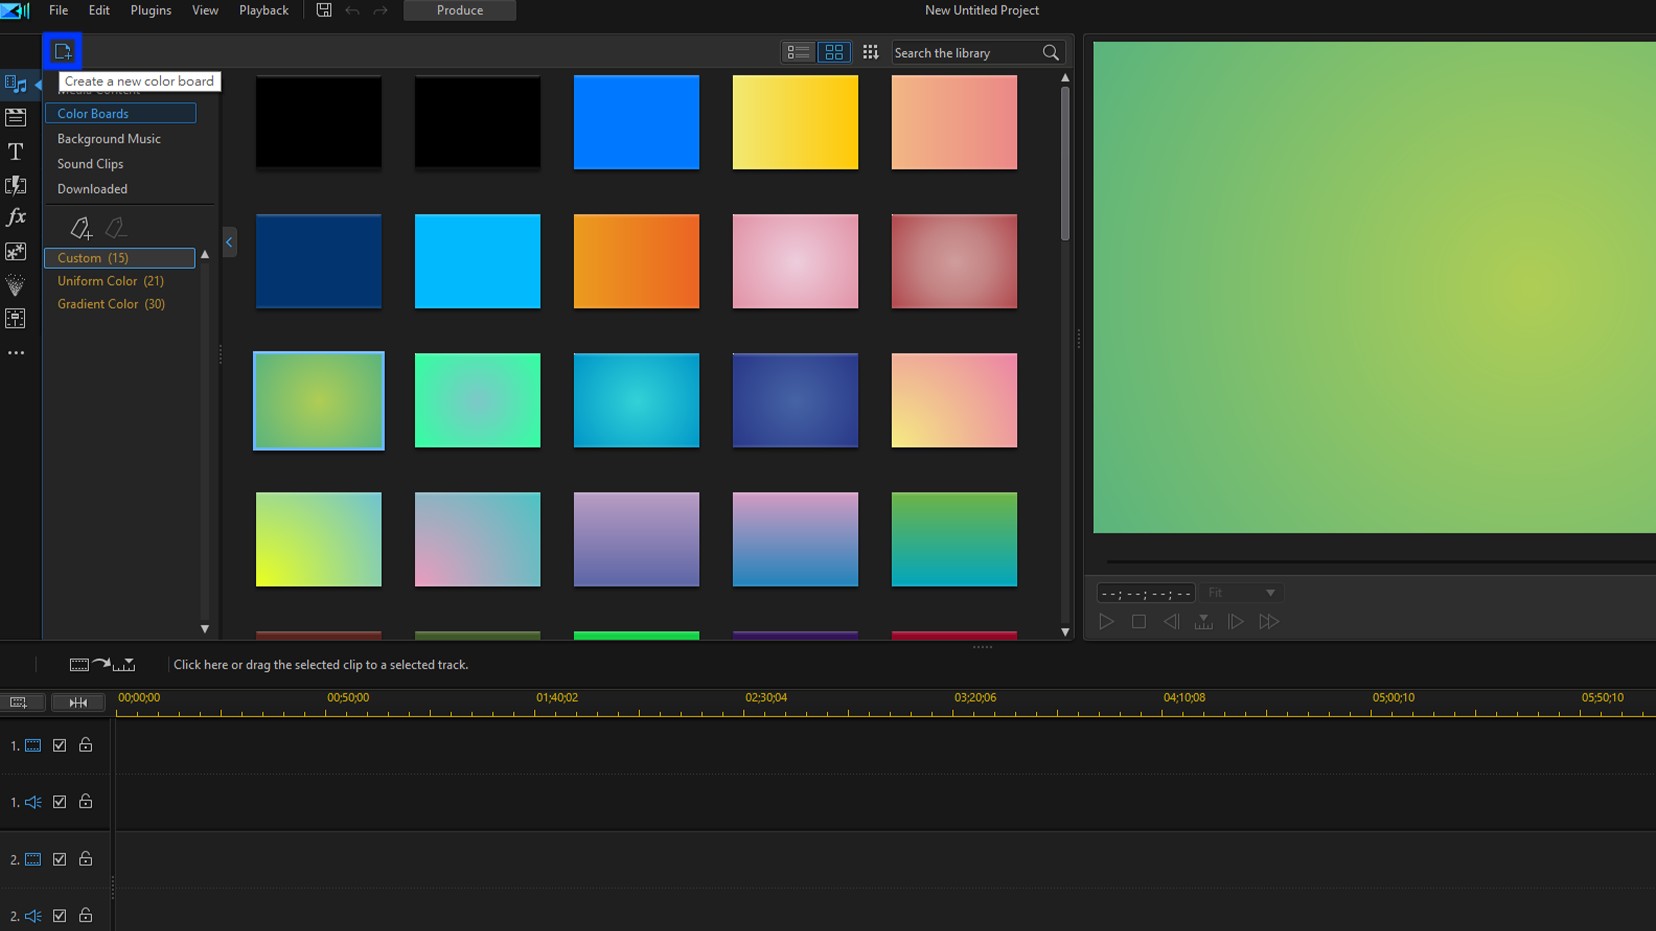Screen dimensions: 1656x931
Task: Open the Effect Room (fx) icon
Action: 16,217
